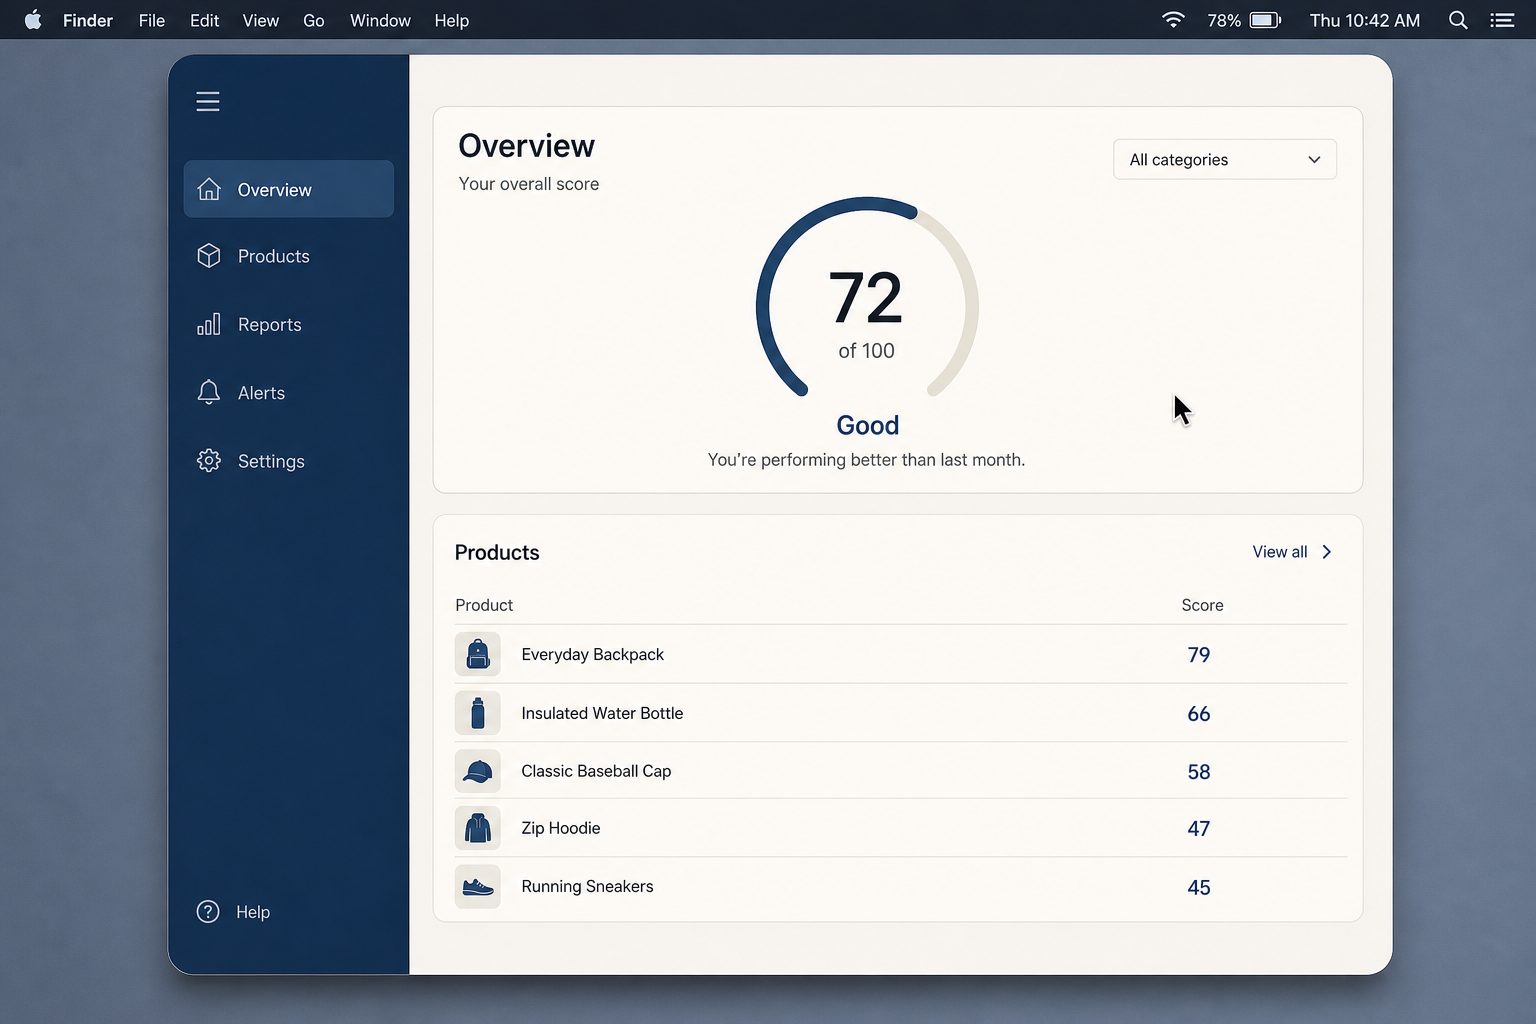This screenshot has height=1024, width=1536.
Task: Click the Score column header
Action: (x=1203, y=605)
